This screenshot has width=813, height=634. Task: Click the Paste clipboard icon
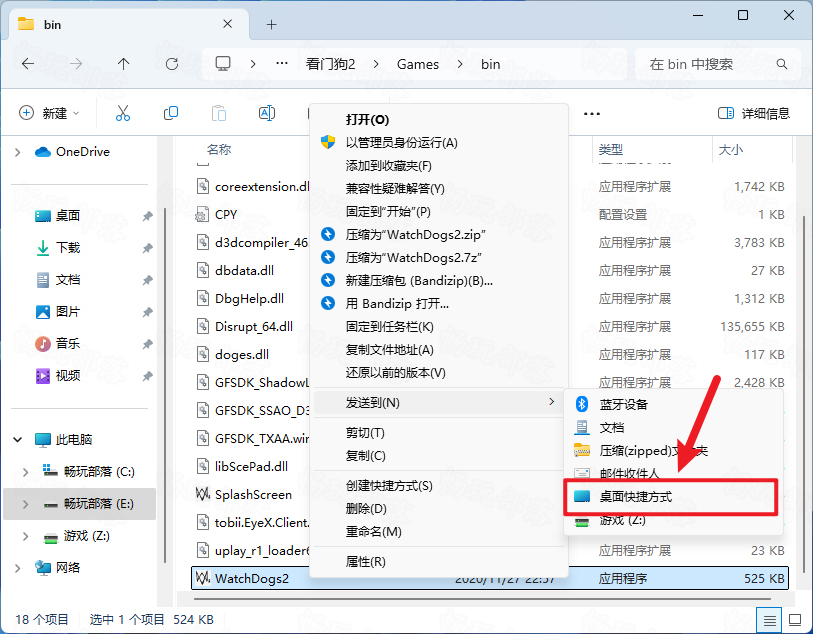[x=219, y=113]
